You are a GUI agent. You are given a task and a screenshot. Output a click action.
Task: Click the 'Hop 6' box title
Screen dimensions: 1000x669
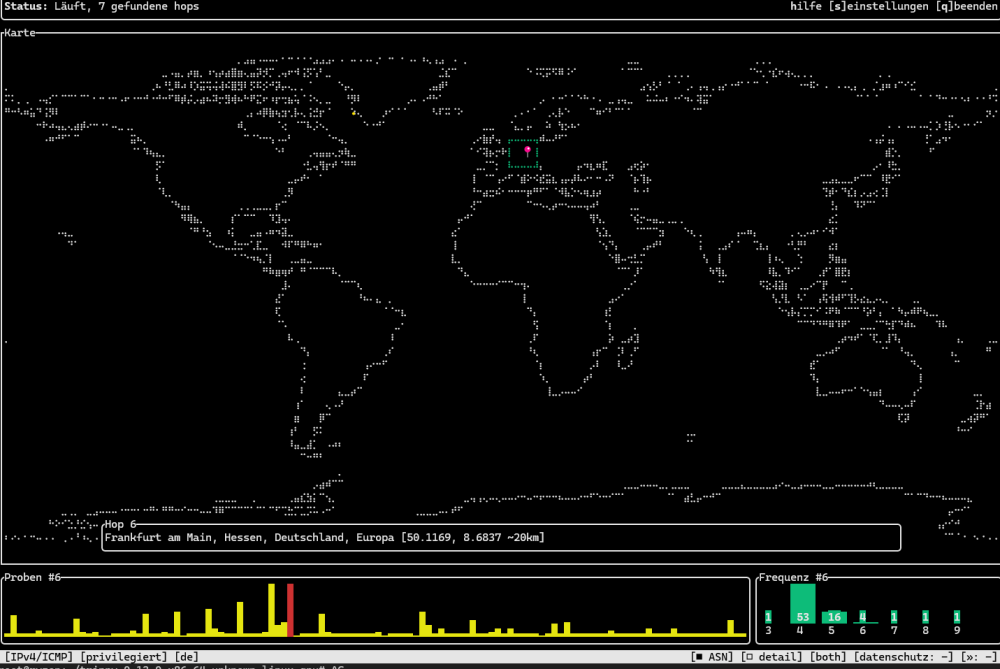click(121, 524)
